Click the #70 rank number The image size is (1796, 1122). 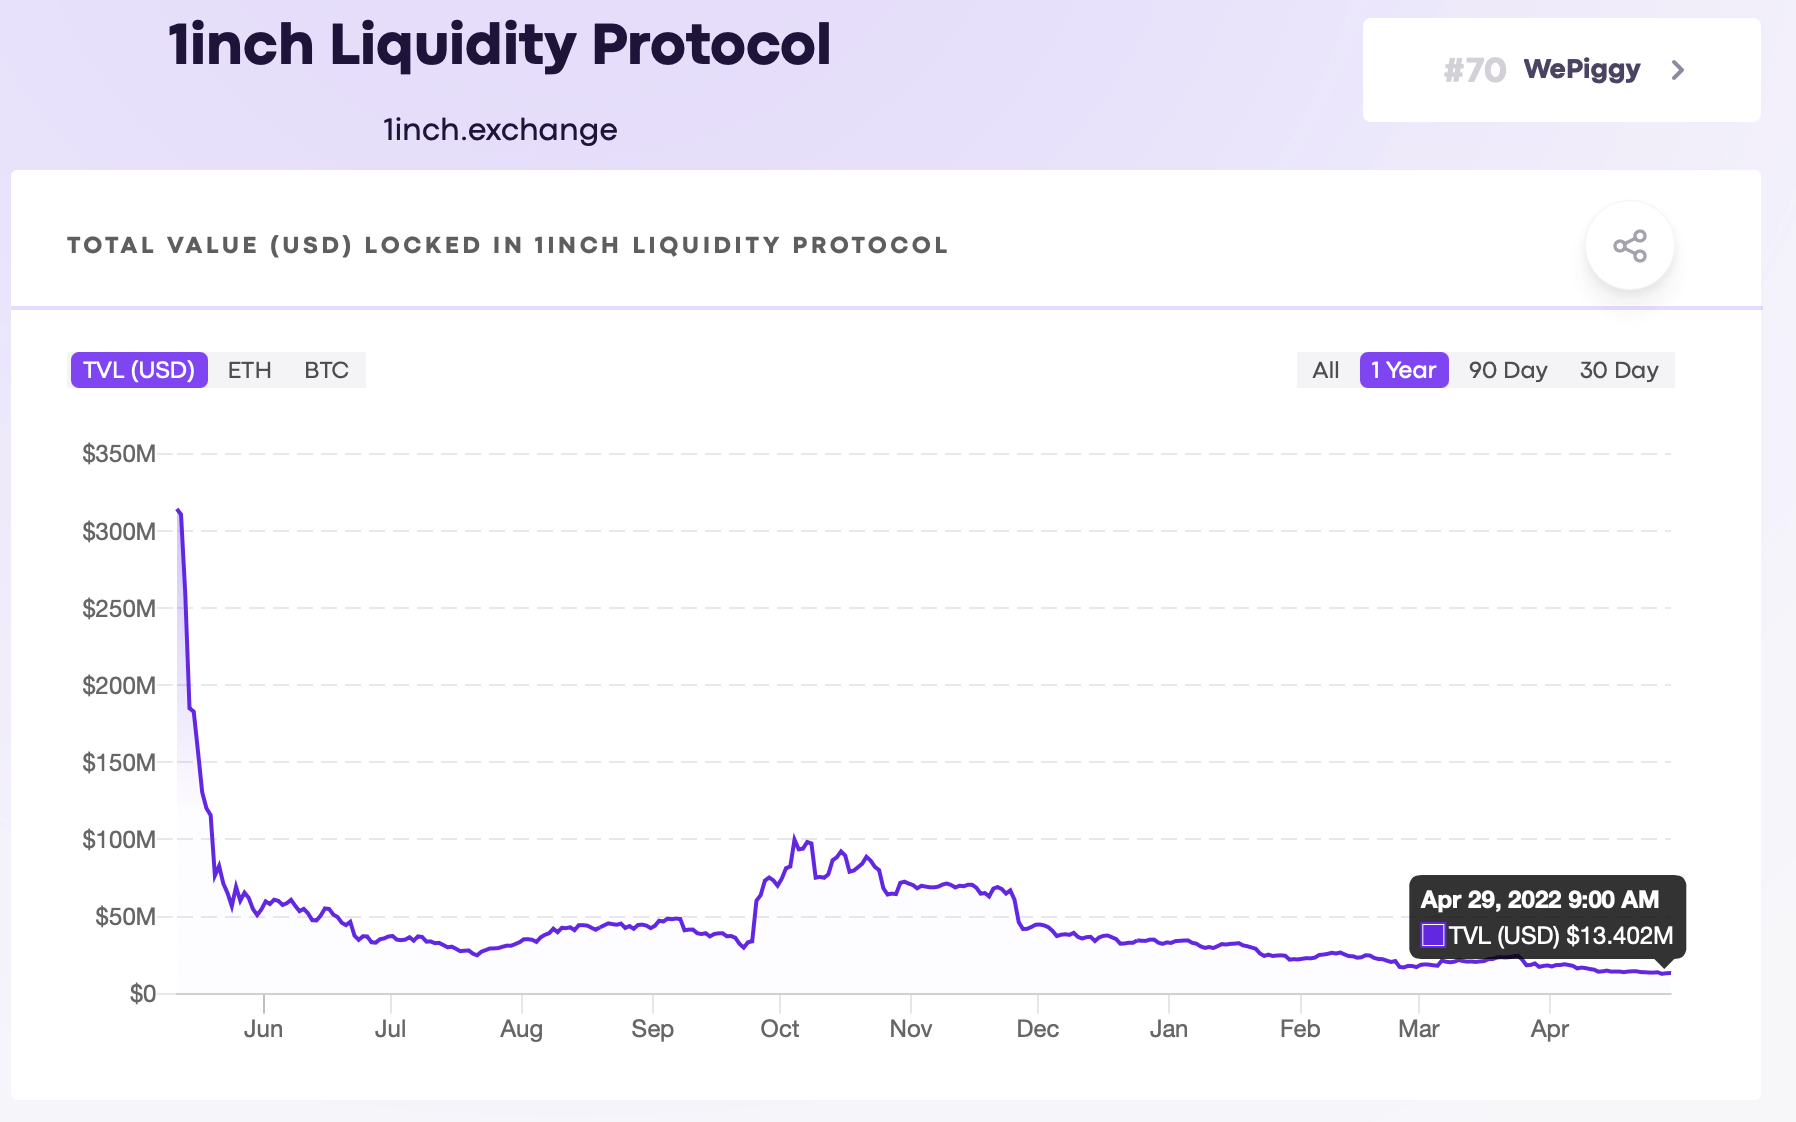(1474, 70)
